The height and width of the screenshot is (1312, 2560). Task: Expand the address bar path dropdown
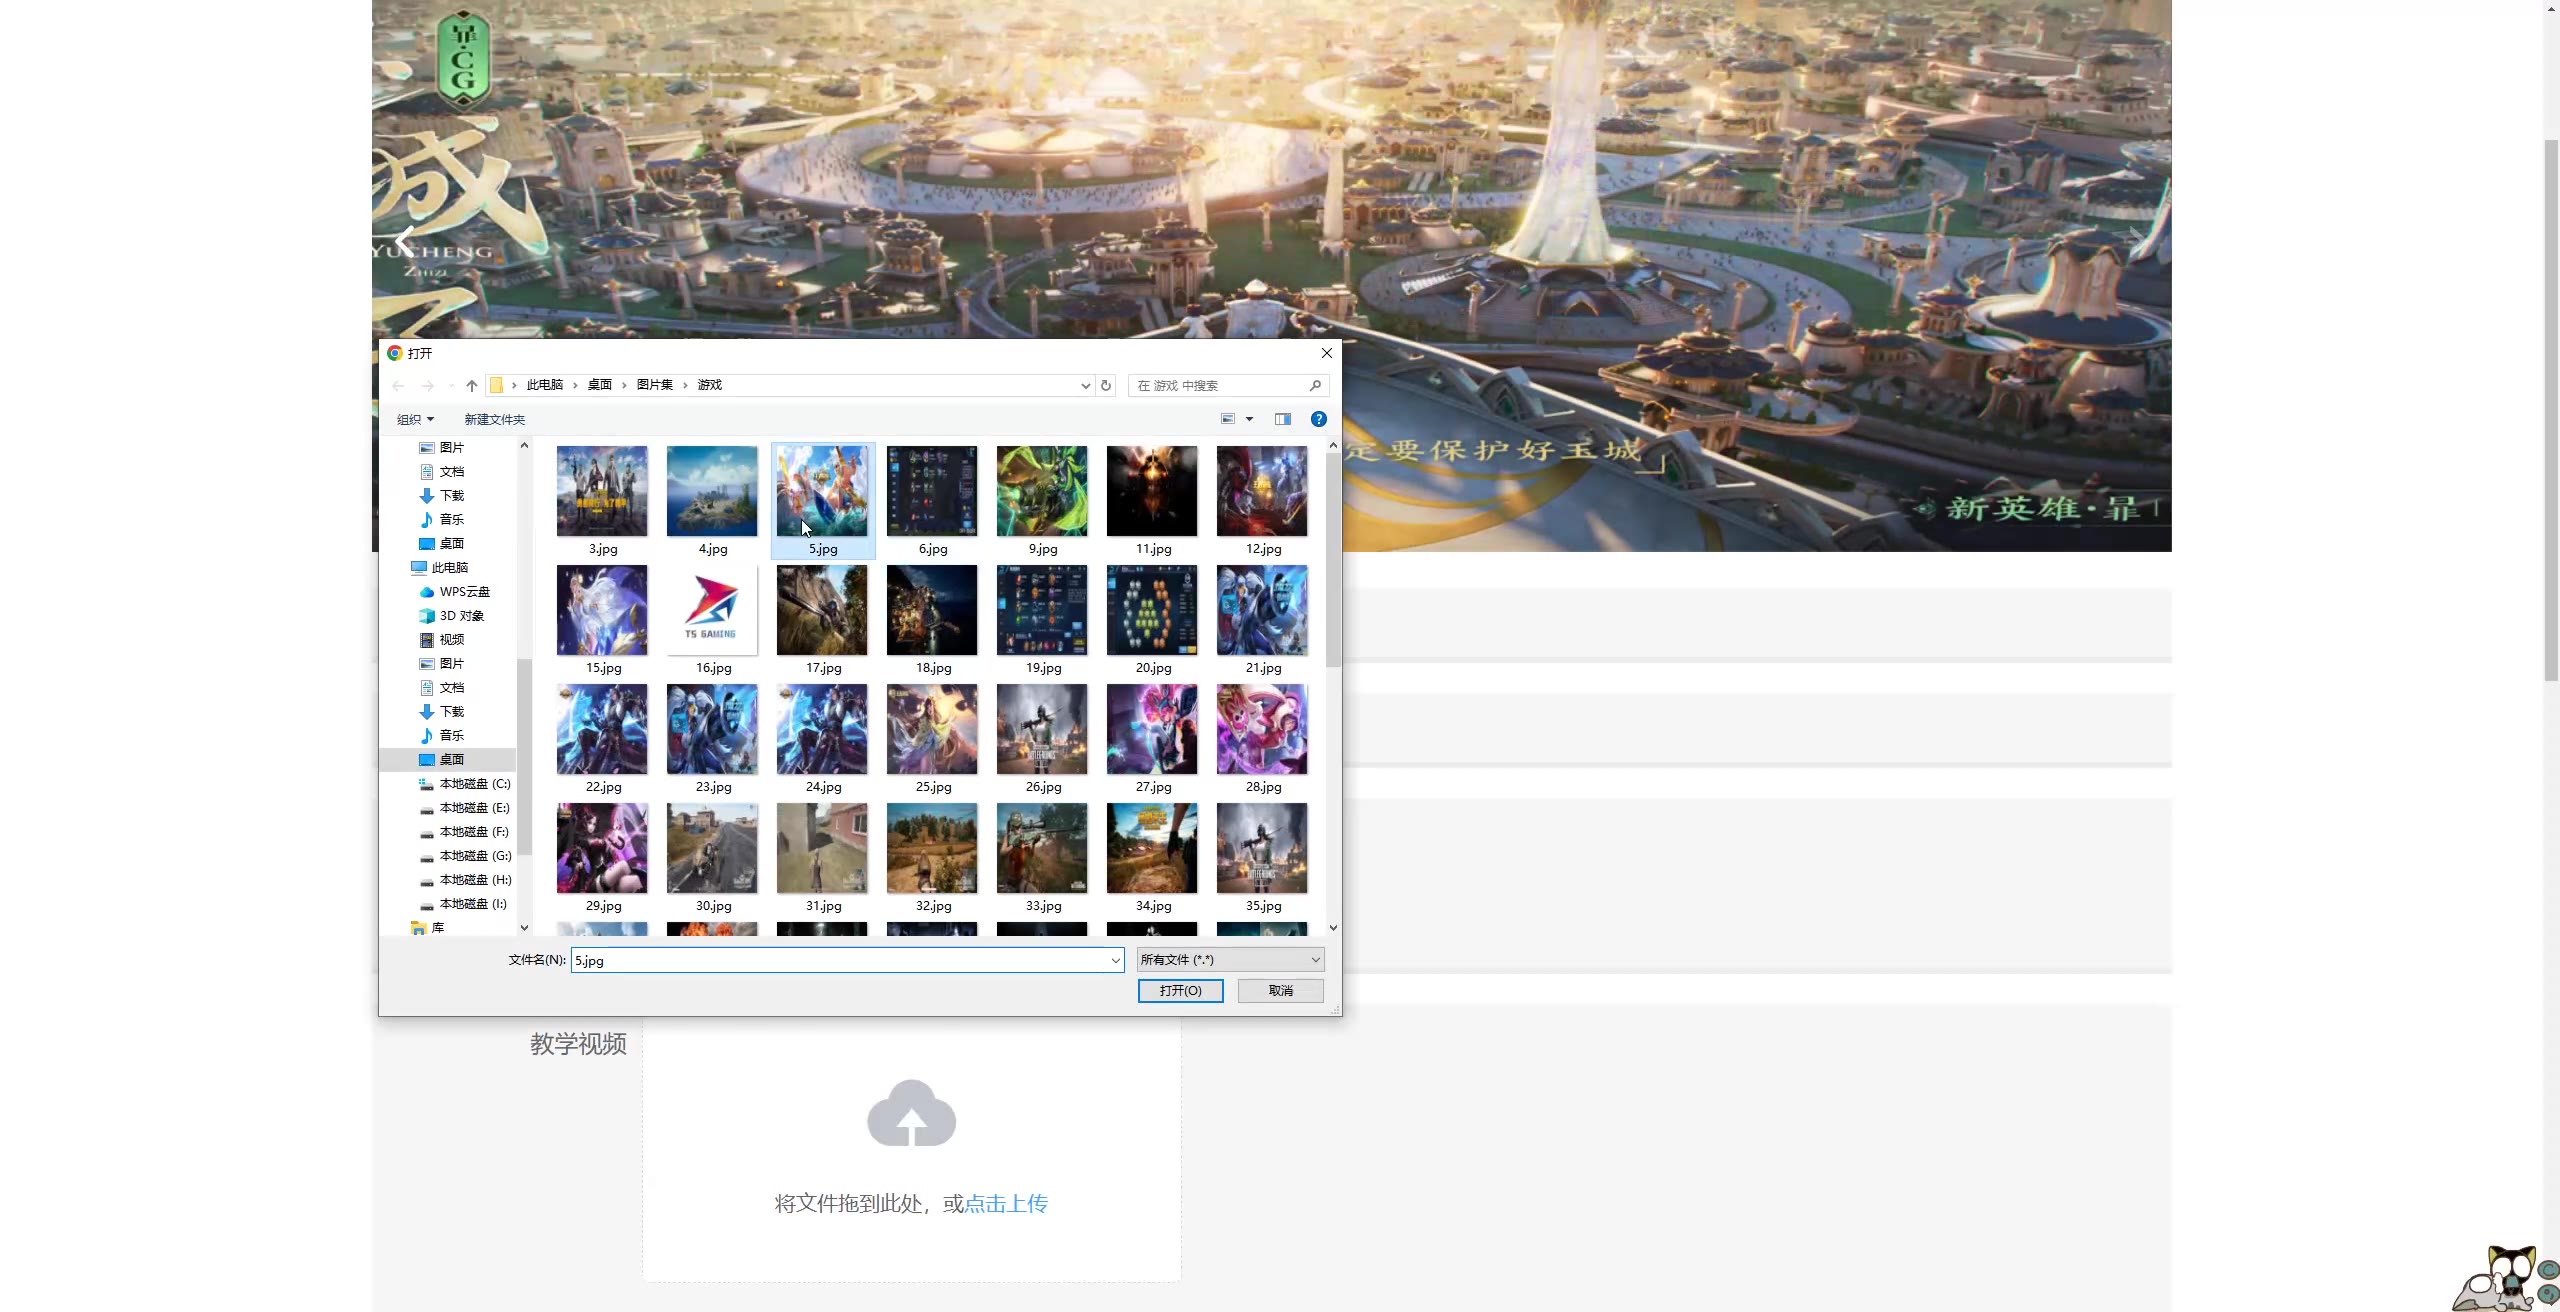[1085, 386]
